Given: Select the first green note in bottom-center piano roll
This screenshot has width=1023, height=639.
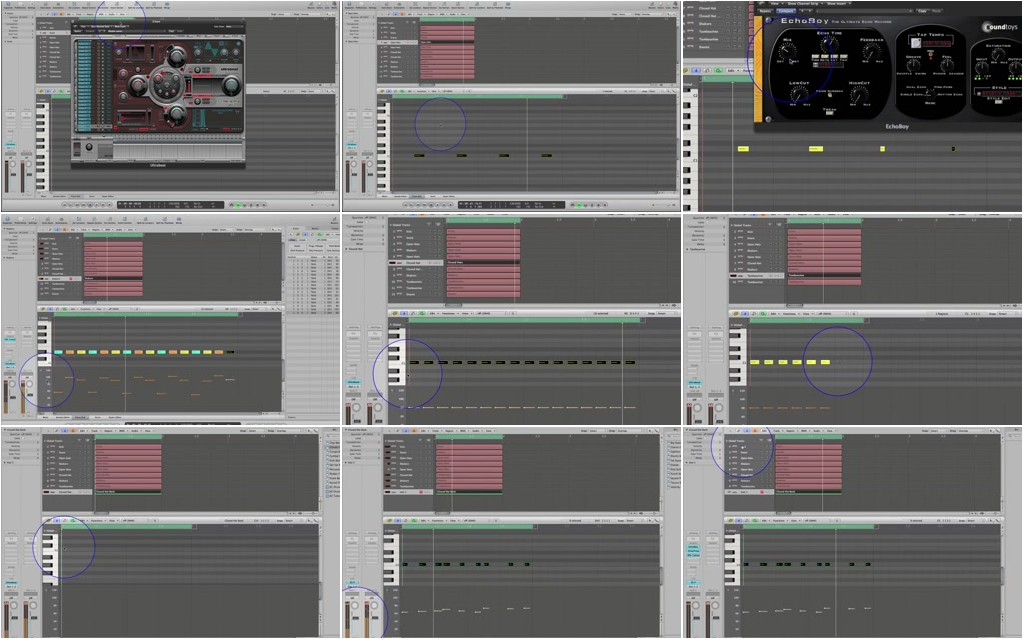Looking at the screenshot, I should click(x=405, y=564).
